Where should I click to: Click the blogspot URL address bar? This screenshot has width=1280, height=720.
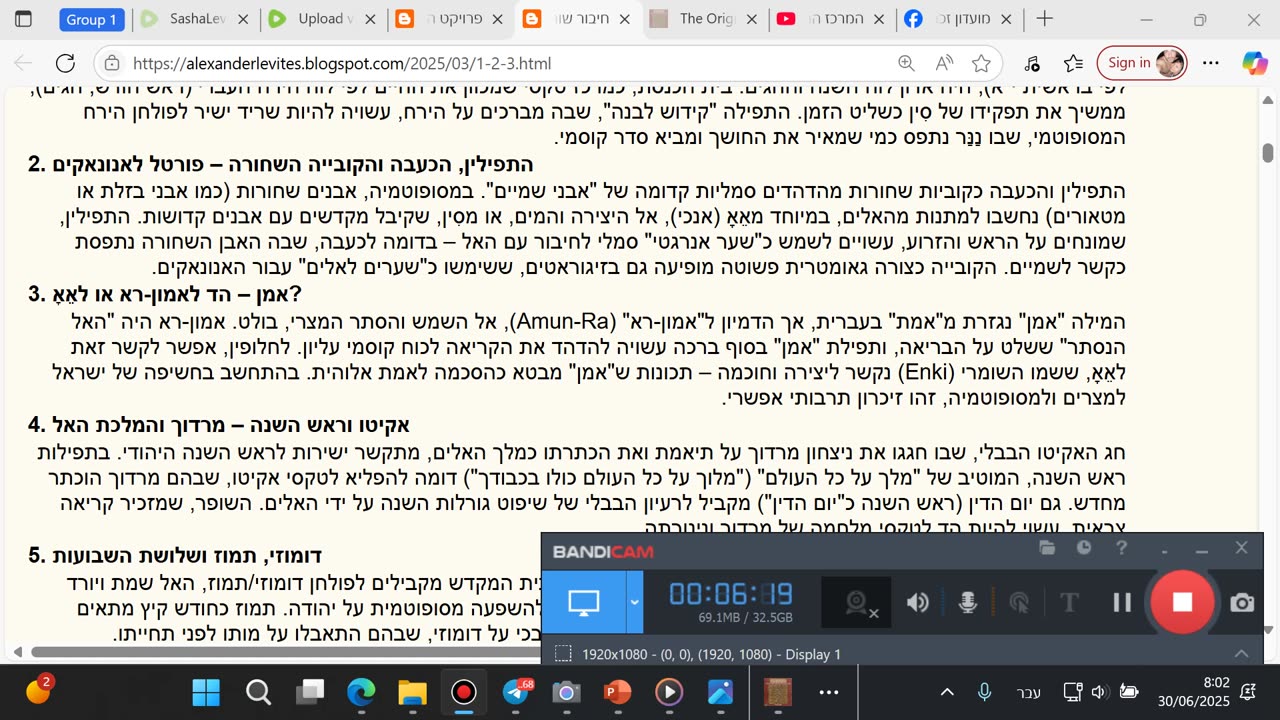click(340, 63)
